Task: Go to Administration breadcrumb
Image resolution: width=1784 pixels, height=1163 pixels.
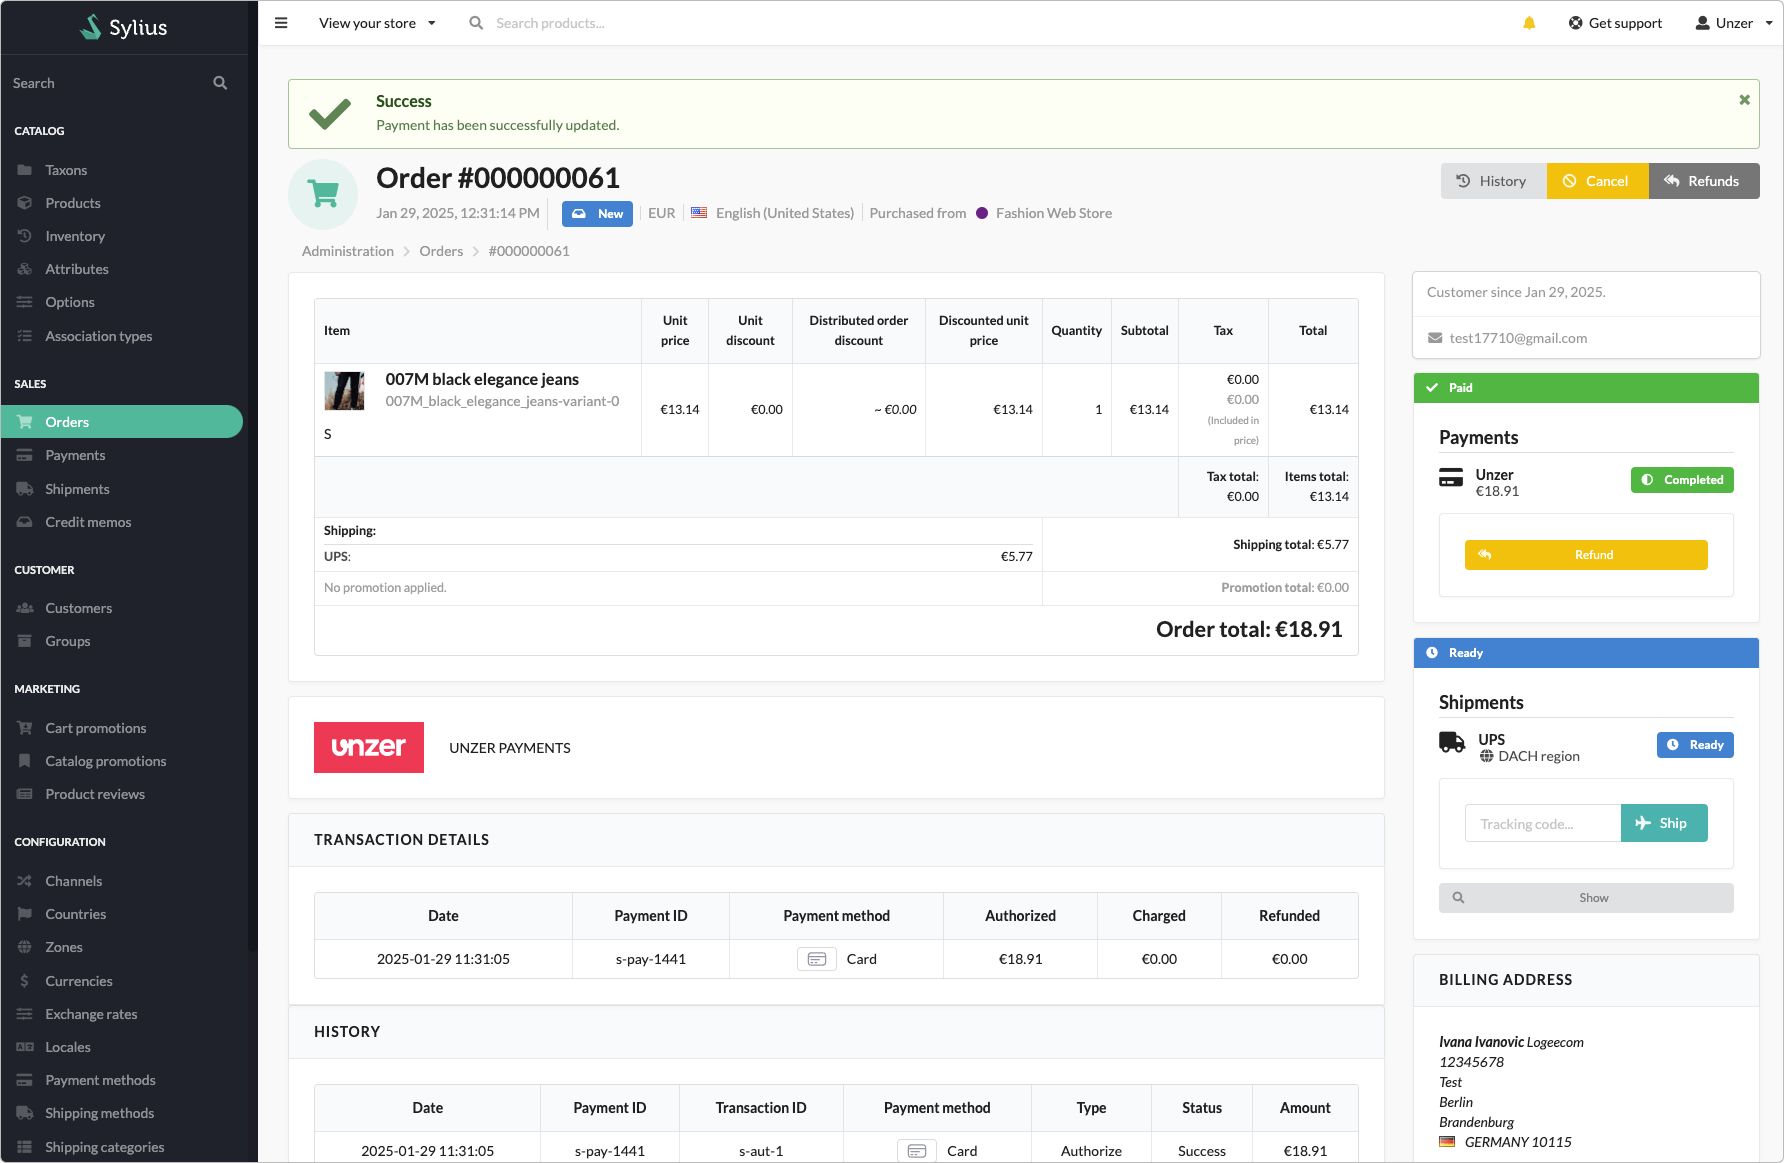Action: (x=348, y=251)
